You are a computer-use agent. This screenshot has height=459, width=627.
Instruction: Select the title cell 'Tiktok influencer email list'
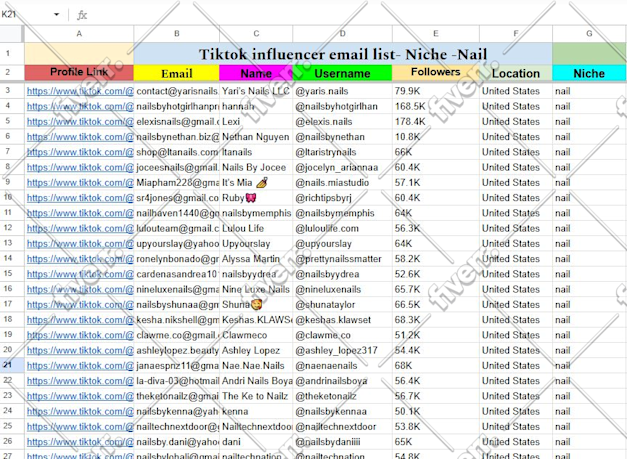pyautogui.click(x=343, y=54)
